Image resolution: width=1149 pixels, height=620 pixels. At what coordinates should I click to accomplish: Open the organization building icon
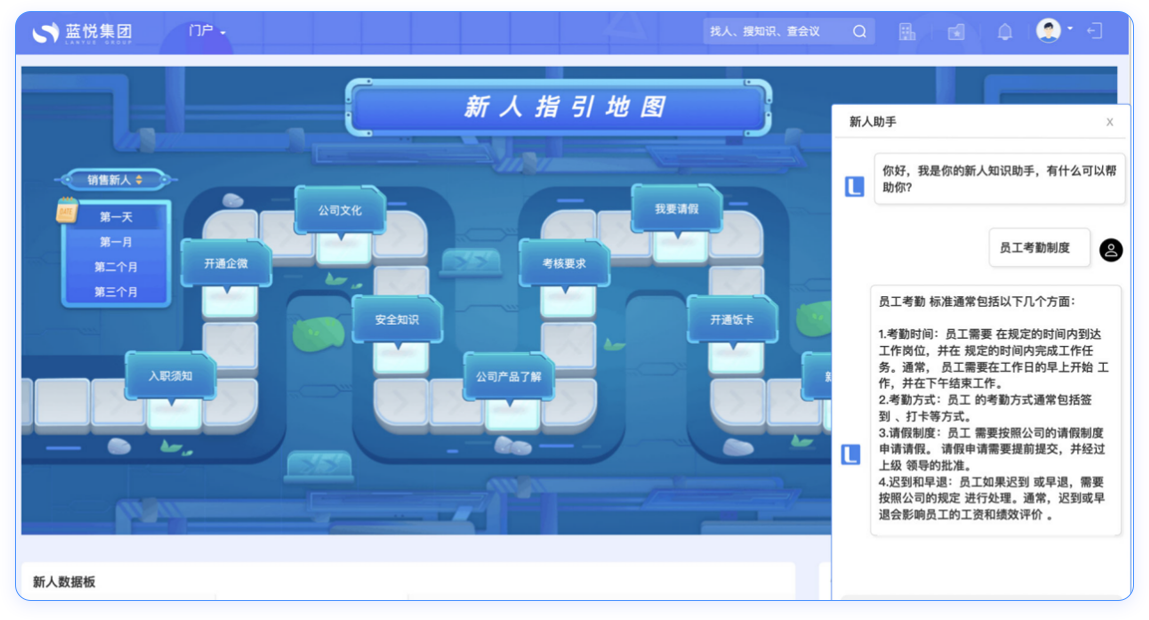[x=907, y=32]
